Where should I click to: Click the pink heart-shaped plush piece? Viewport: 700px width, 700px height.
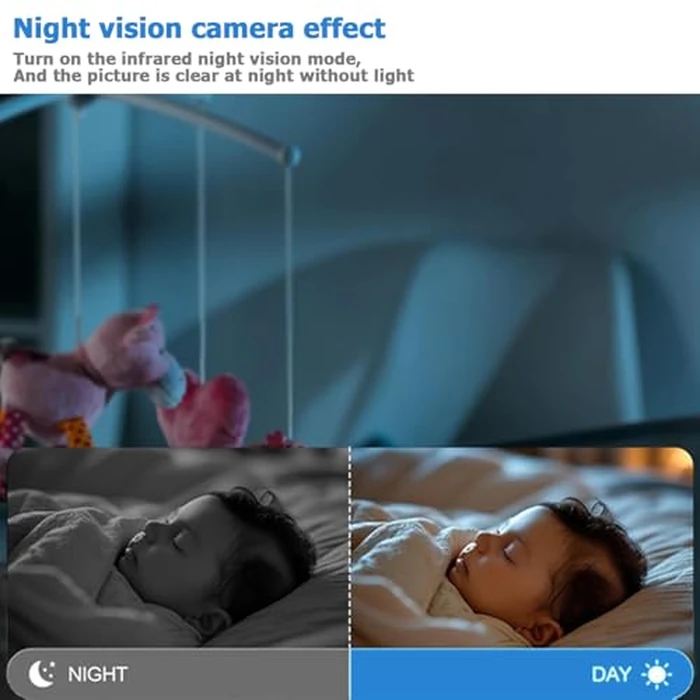pyautogui.click(x=205, y=410)
